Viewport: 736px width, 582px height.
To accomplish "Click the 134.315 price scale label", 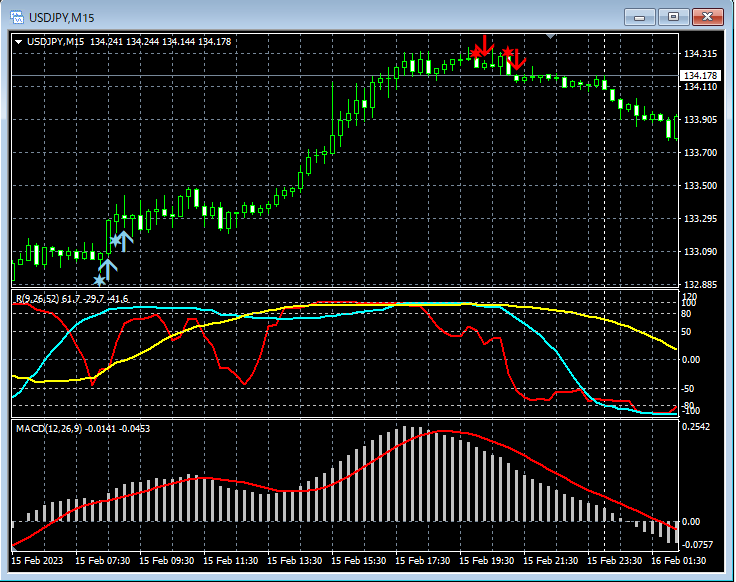I will pos(700,54).
